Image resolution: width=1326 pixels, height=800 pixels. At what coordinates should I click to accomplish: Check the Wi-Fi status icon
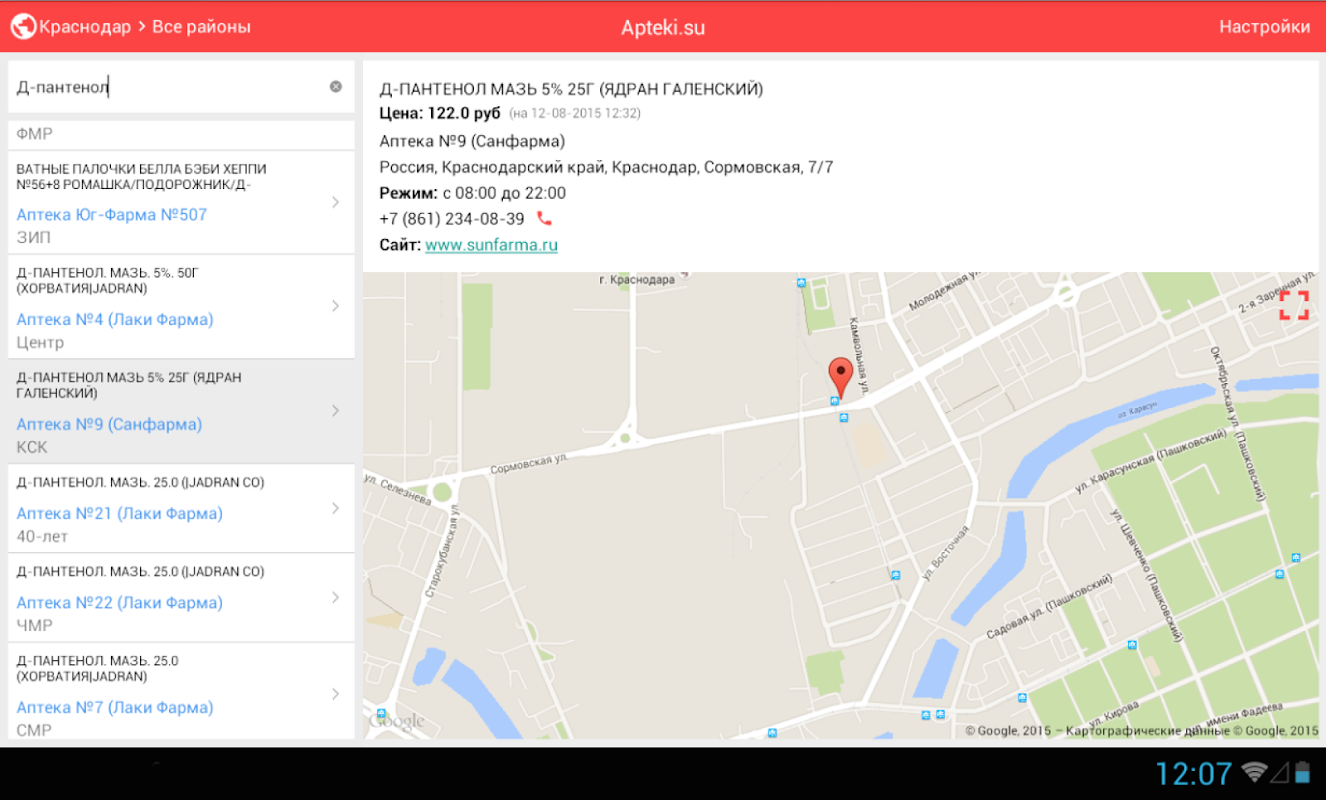point(1255,772)
